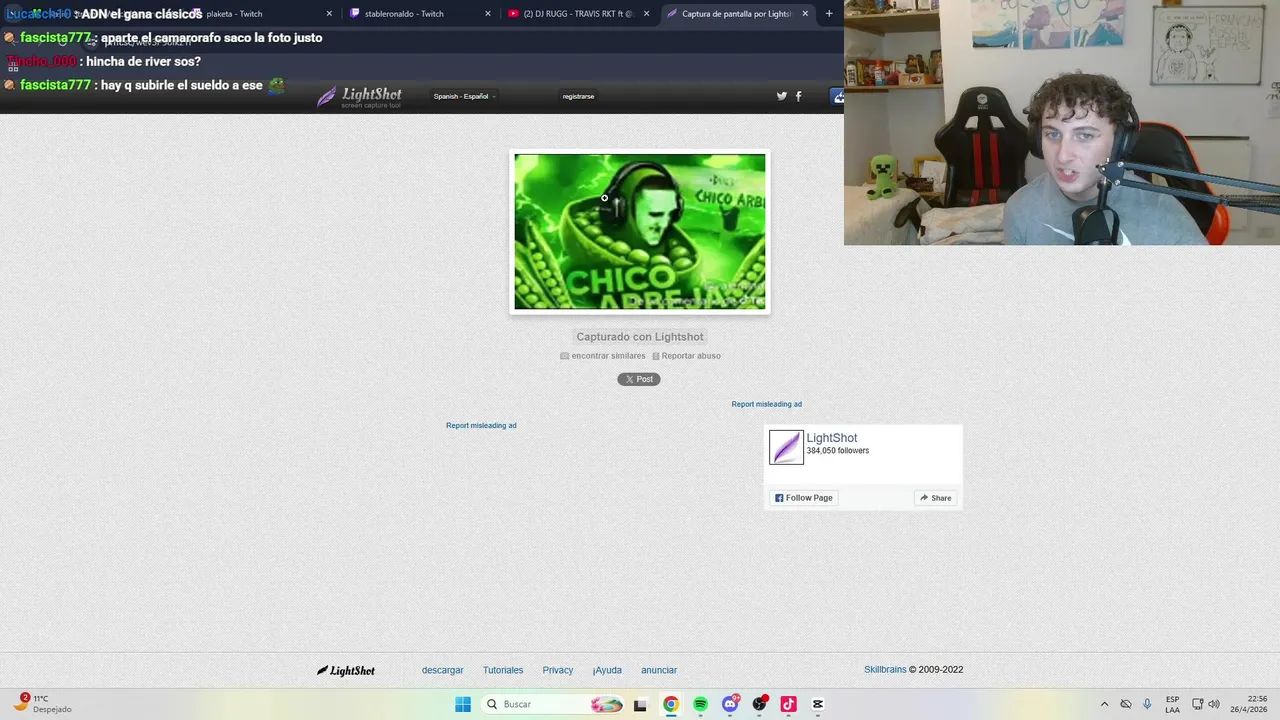Open a new browser tab

829,14
